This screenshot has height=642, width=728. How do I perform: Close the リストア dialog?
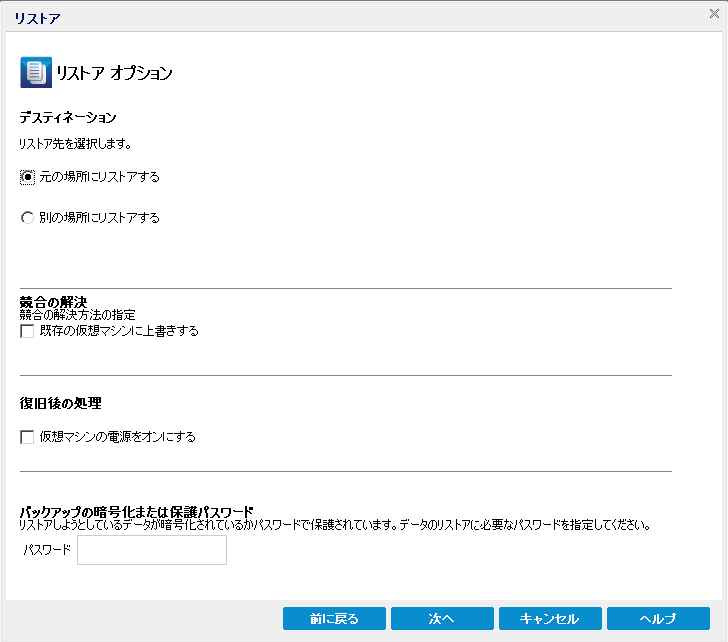714,13
